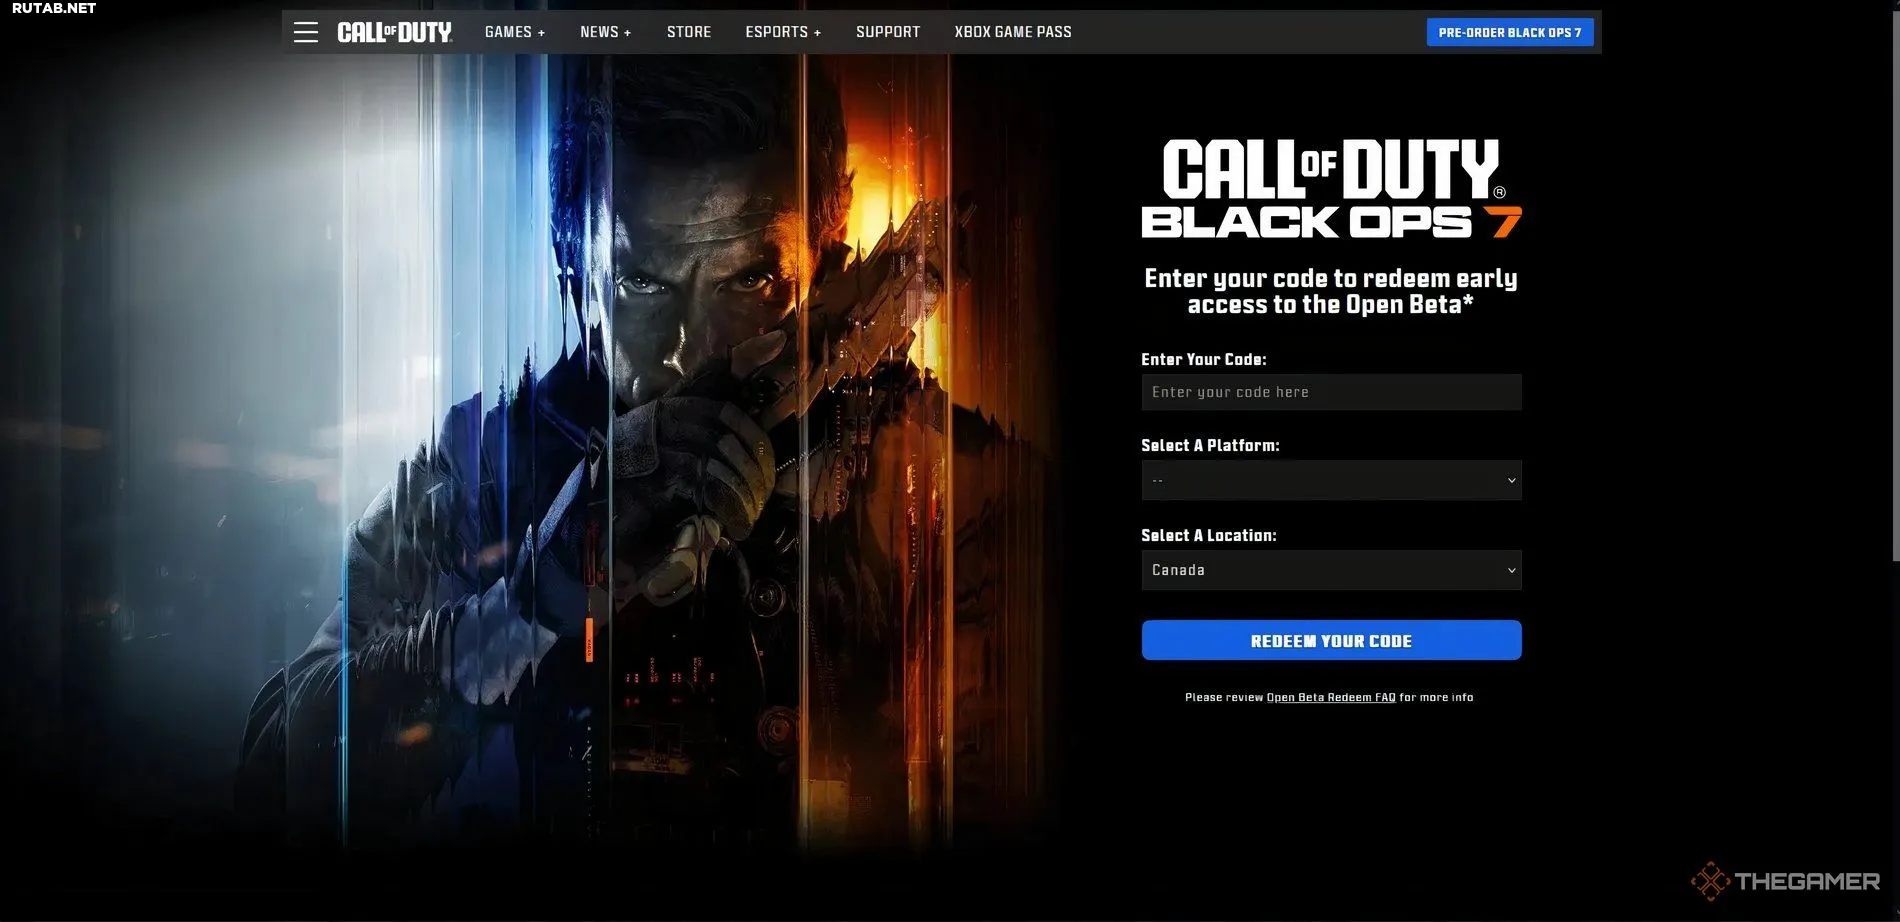The image size is (1900, 922).
Task: Click the Call of Duty logo in navbar
Action: coord(395,32)
